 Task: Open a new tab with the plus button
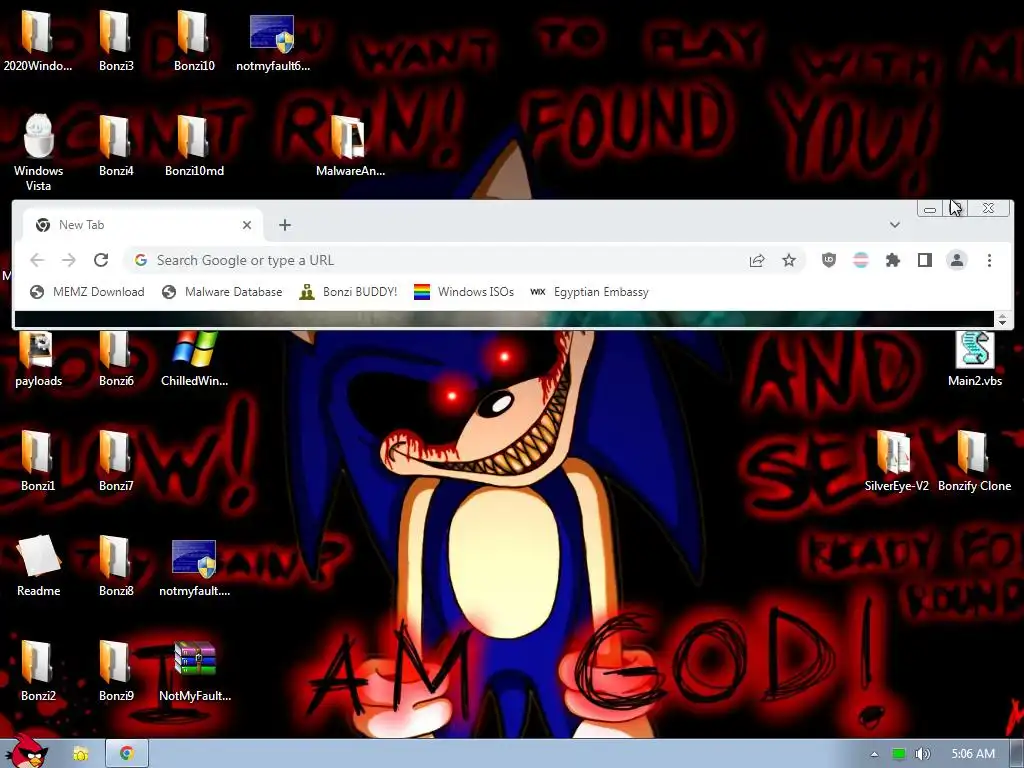[285, 225]
